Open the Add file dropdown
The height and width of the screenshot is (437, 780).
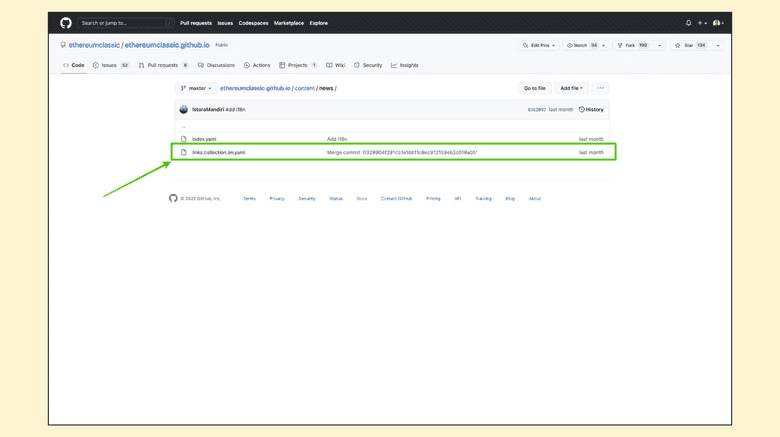click(x=571, y=88)
